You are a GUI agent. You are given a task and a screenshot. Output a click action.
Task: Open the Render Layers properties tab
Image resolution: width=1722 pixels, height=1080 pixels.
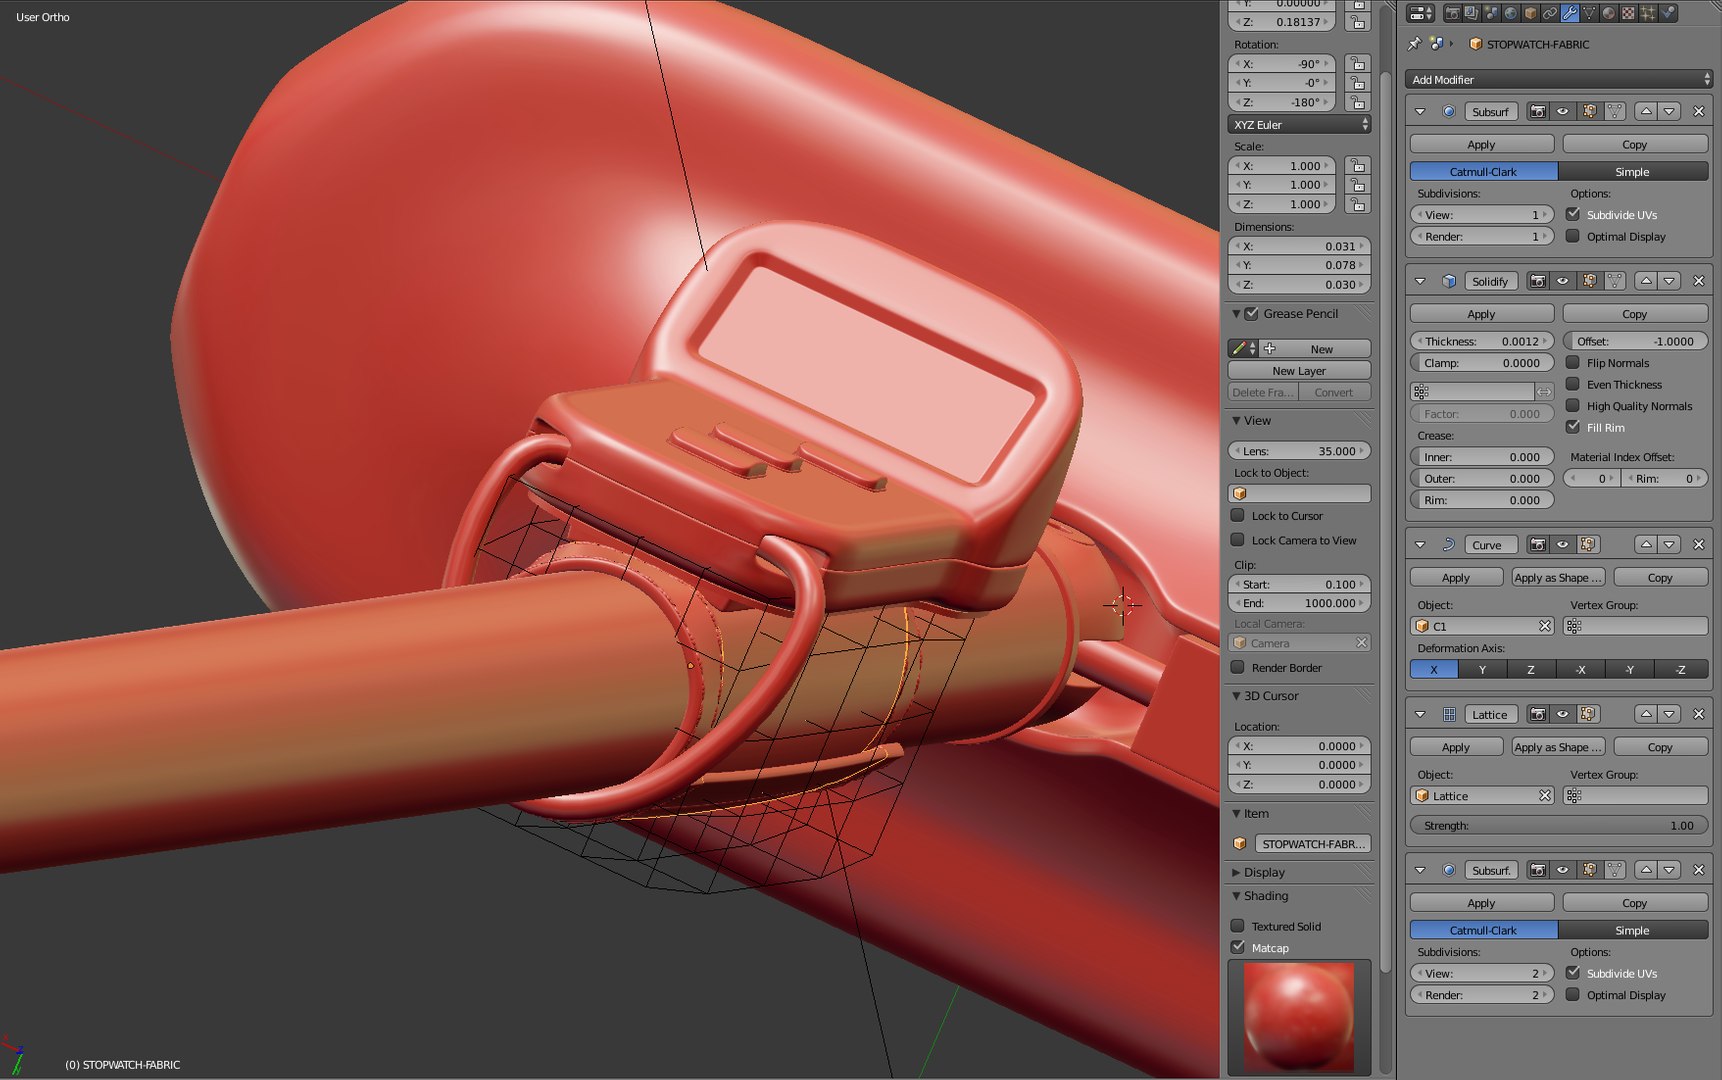point(1472,13)
